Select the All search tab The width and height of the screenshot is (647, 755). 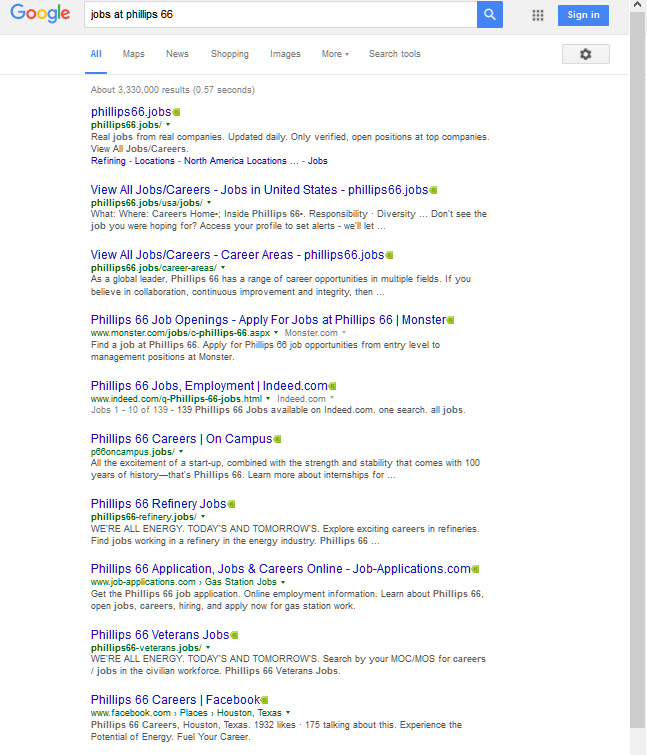[96, 54]
